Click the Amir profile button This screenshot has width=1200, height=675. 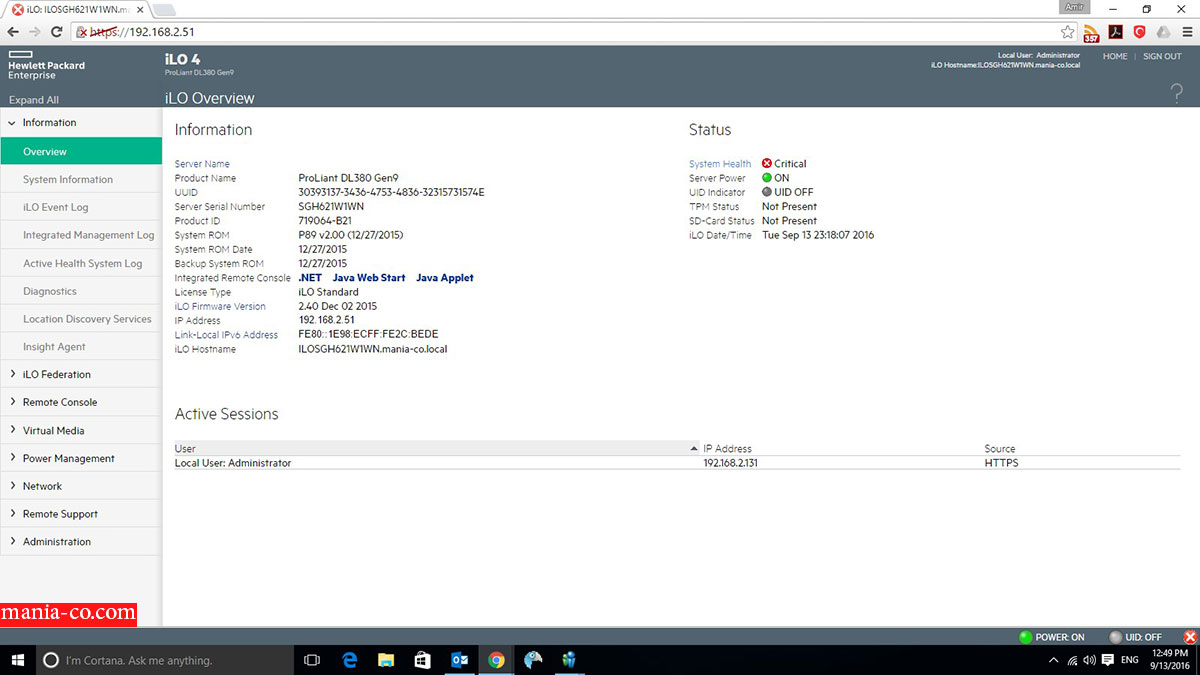[x=1075, y=7]
